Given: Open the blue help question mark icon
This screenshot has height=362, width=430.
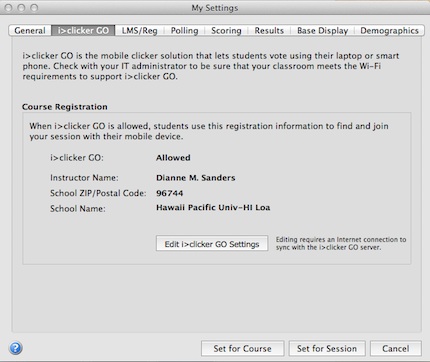Looking at the screenshot, I should (16, 348).
